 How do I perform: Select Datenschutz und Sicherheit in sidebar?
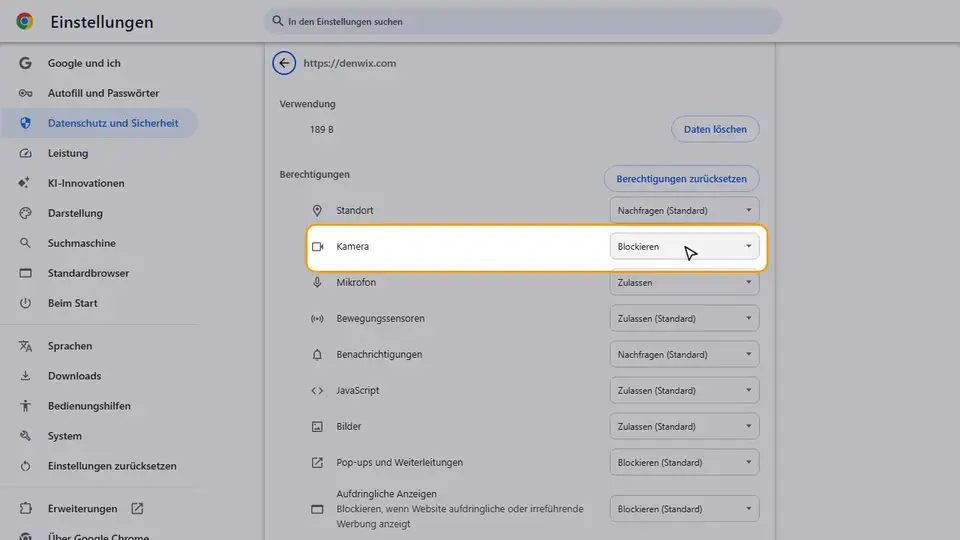99,123
